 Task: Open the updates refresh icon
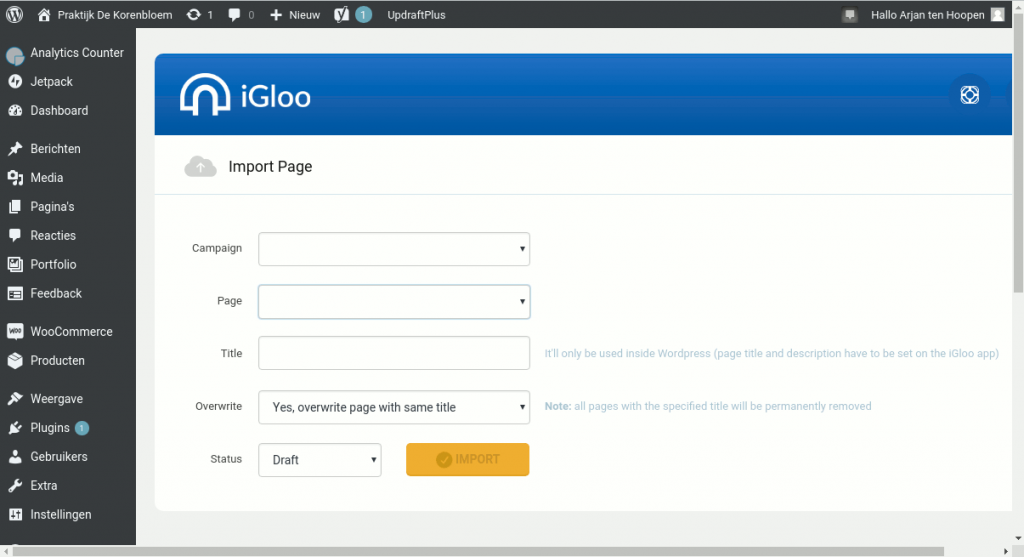193,15
